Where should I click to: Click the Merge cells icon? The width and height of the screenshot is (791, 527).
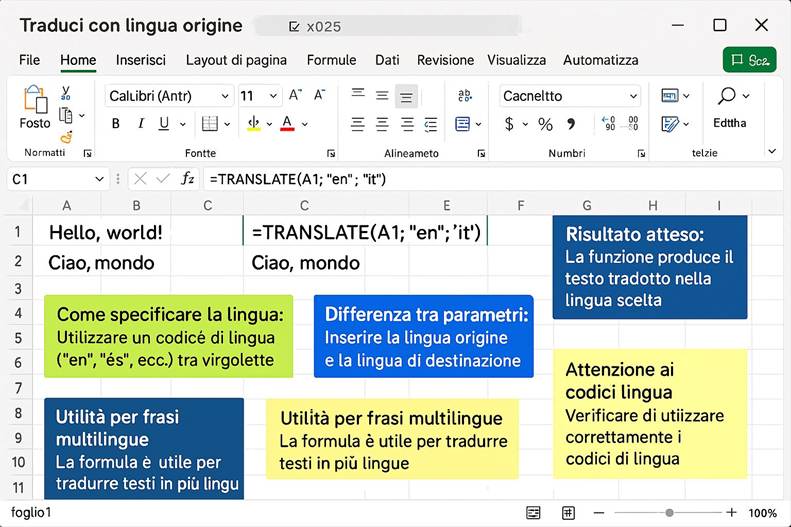(463, 124)
